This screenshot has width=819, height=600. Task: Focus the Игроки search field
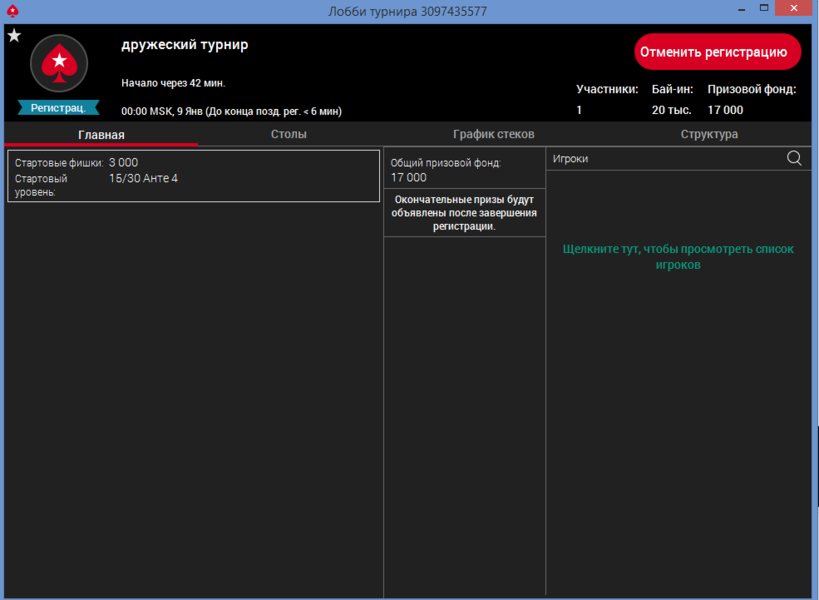point(665,158)
